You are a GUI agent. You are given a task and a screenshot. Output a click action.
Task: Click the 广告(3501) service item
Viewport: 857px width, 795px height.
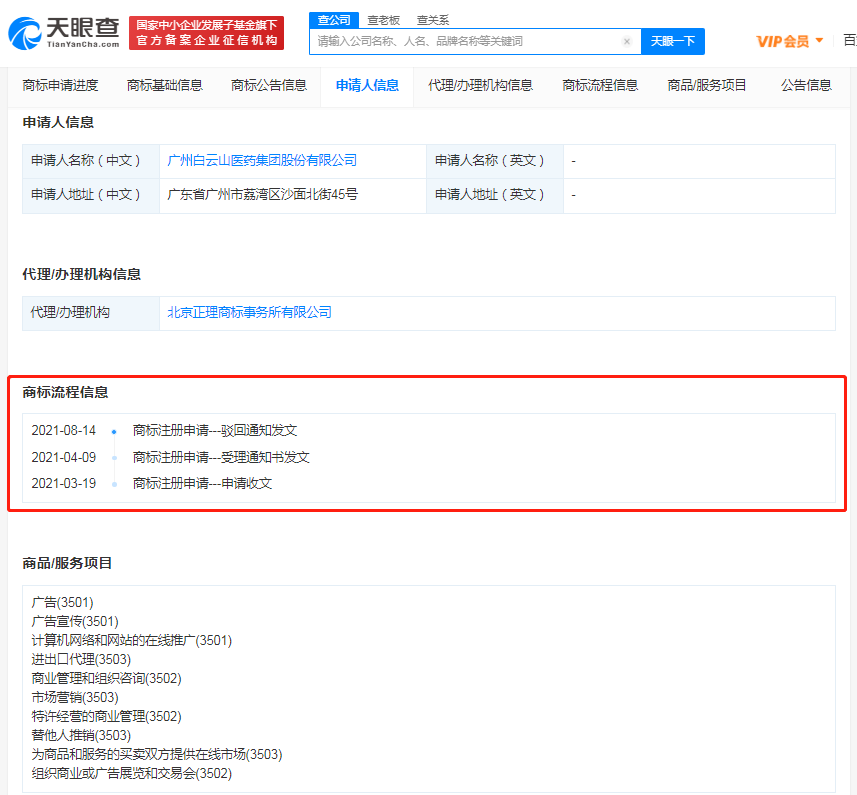tap(62, 603)
